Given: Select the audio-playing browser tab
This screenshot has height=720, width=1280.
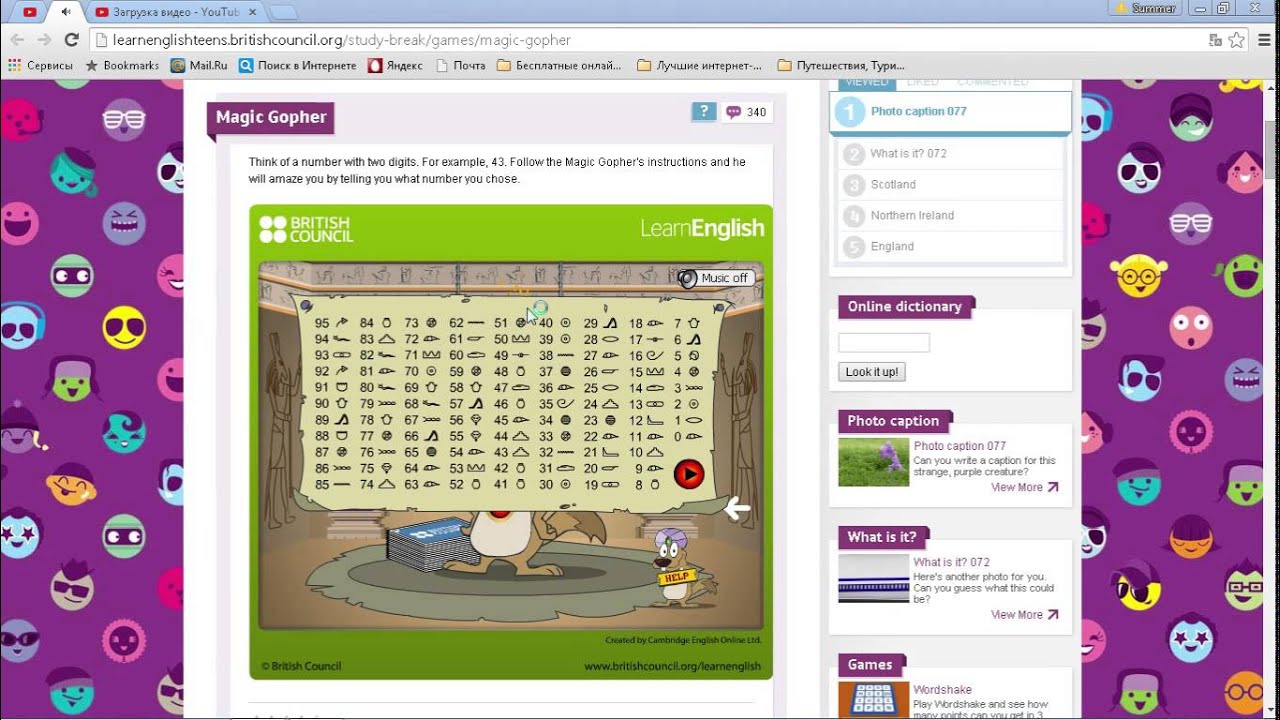Looking at the screenshot, I should 66,12.
